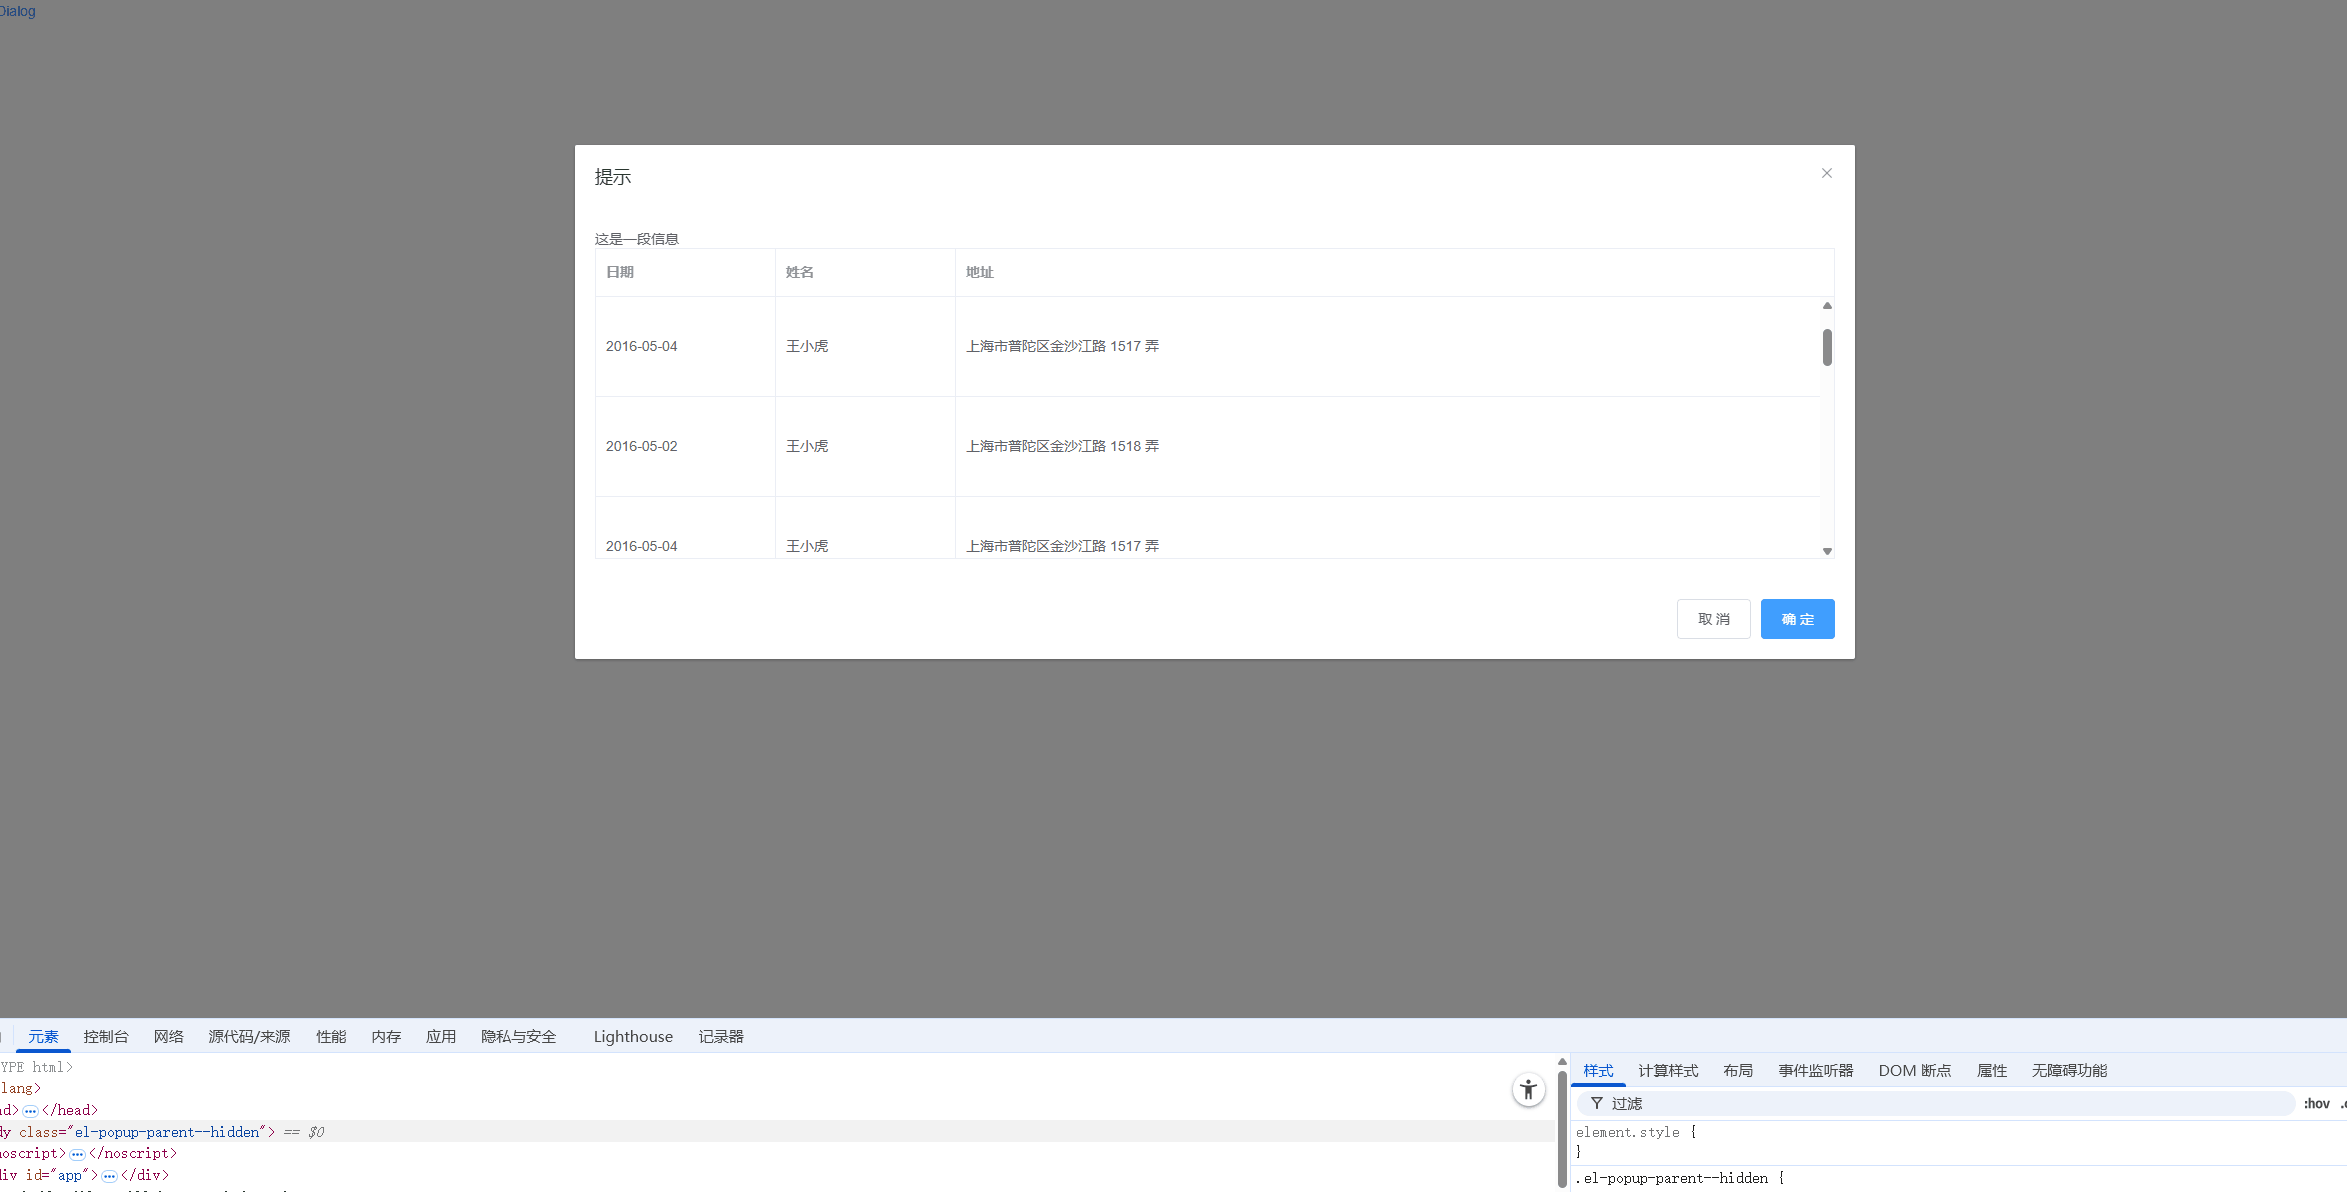This screenshot has width=2347, height=1192.
Task: Click the 这是一段信息 text in the dialog
Action: click(x=636, y=239)
